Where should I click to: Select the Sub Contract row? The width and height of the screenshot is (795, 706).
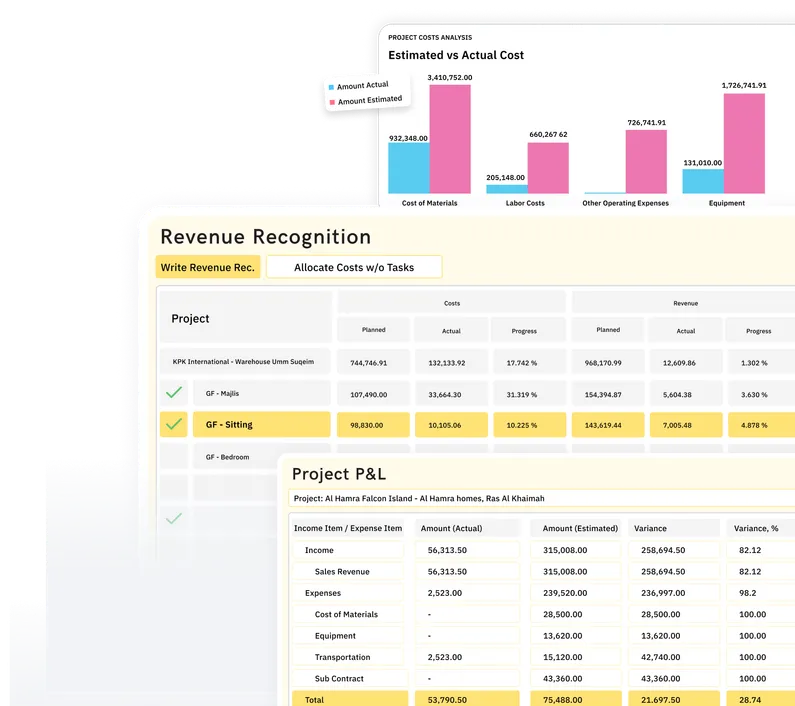[x=349, y=678]
